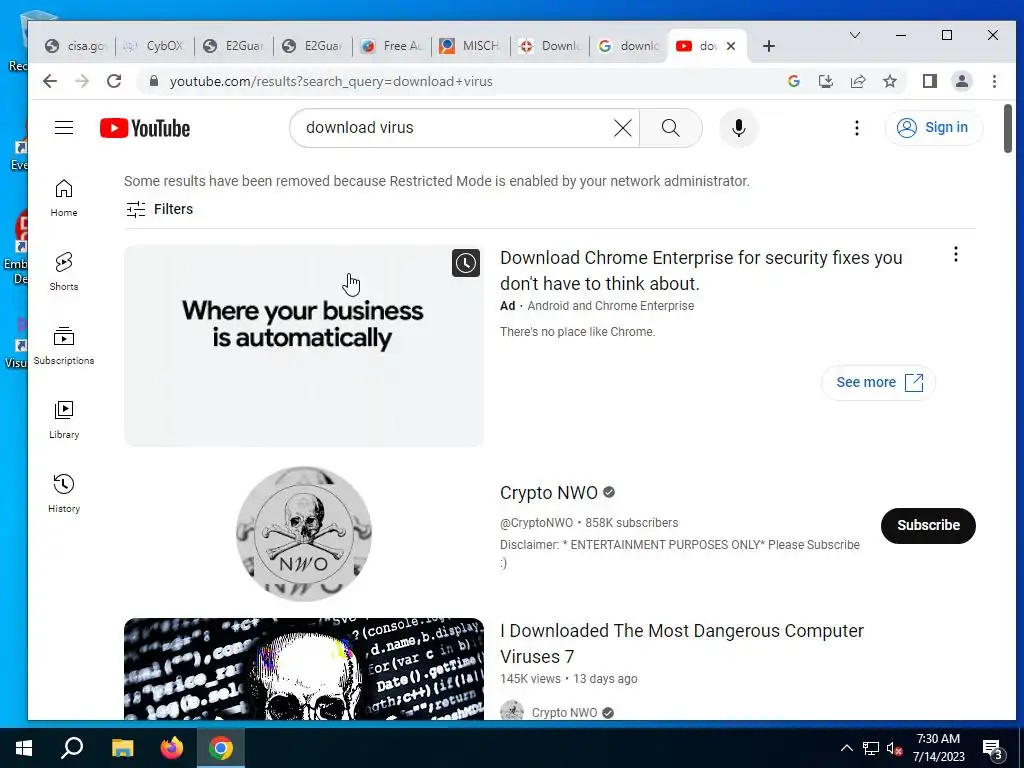Go to the YouTube logo homepage

(145, 128)
